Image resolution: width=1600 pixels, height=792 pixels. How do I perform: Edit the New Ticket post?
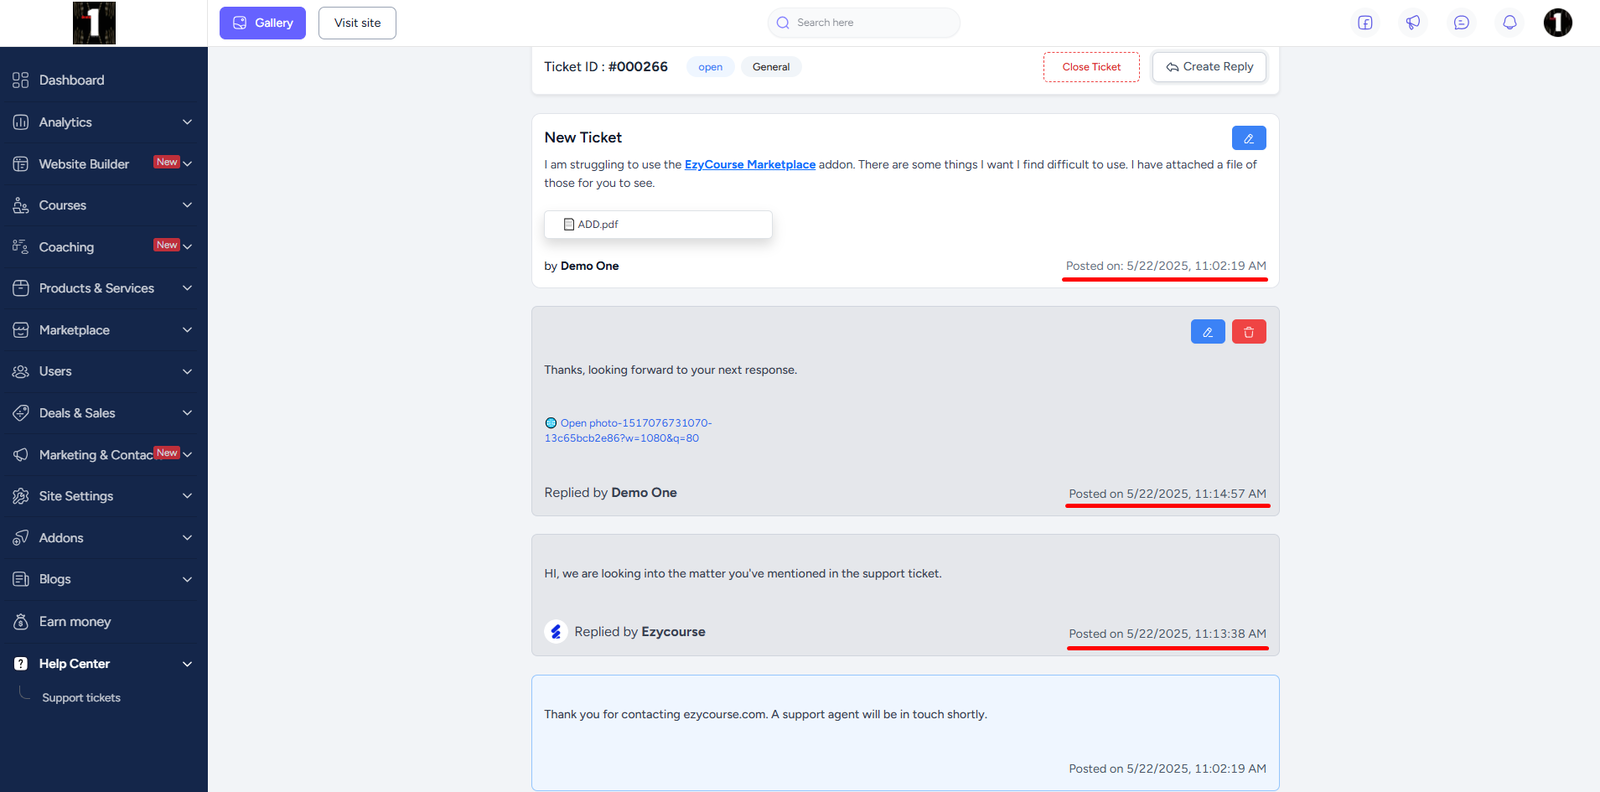(x=1248, y=138)
